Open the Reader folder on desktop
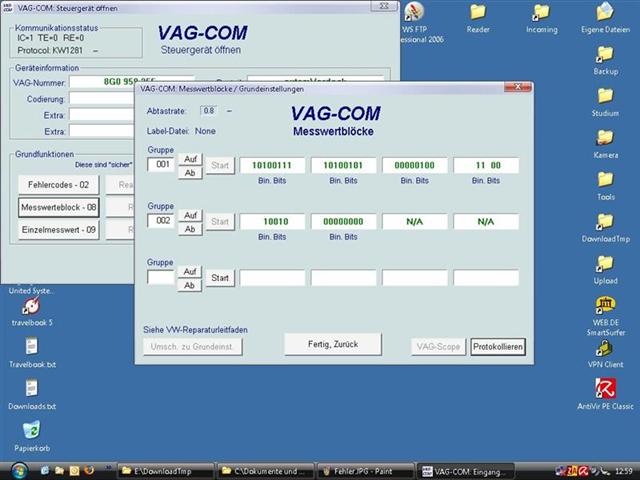Viewport: 640px width, 480px height. pos(478,12)
